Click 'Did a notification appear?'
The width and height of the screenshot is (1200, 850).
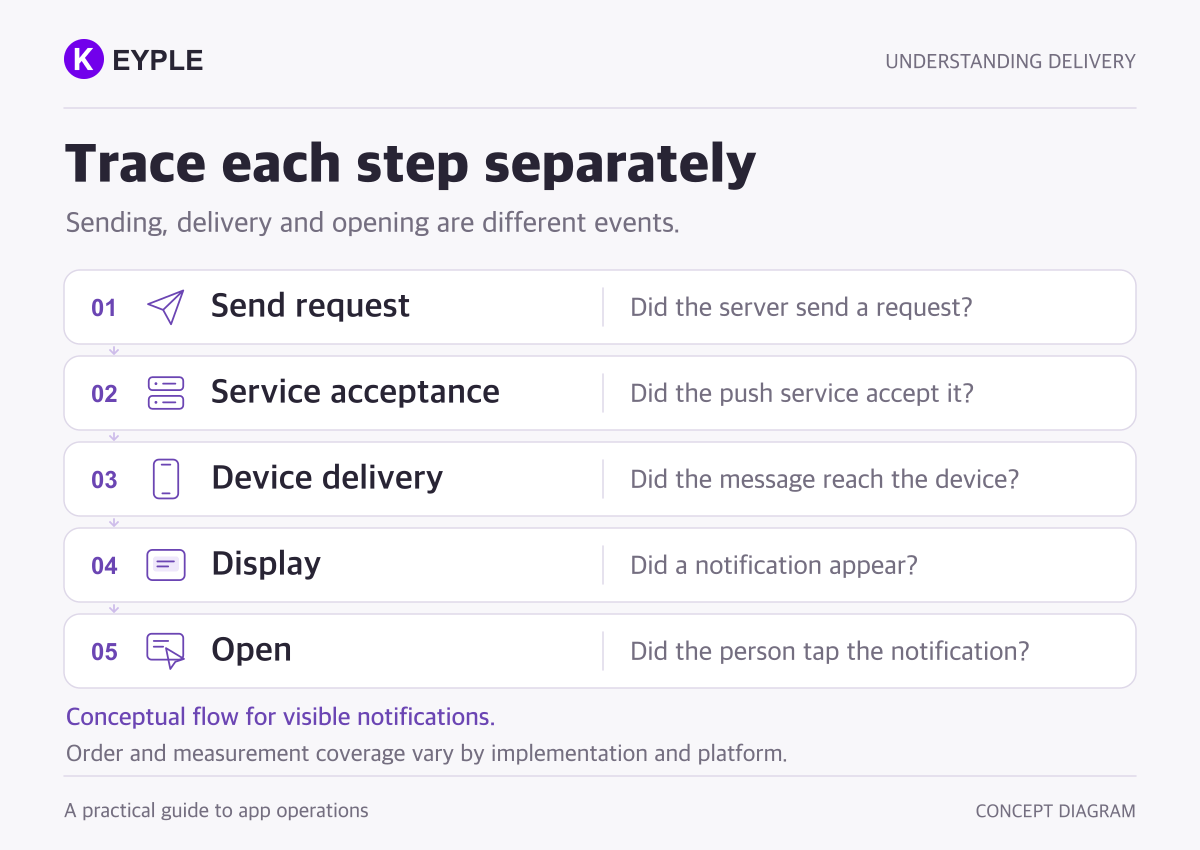click(x=774, y=565)
